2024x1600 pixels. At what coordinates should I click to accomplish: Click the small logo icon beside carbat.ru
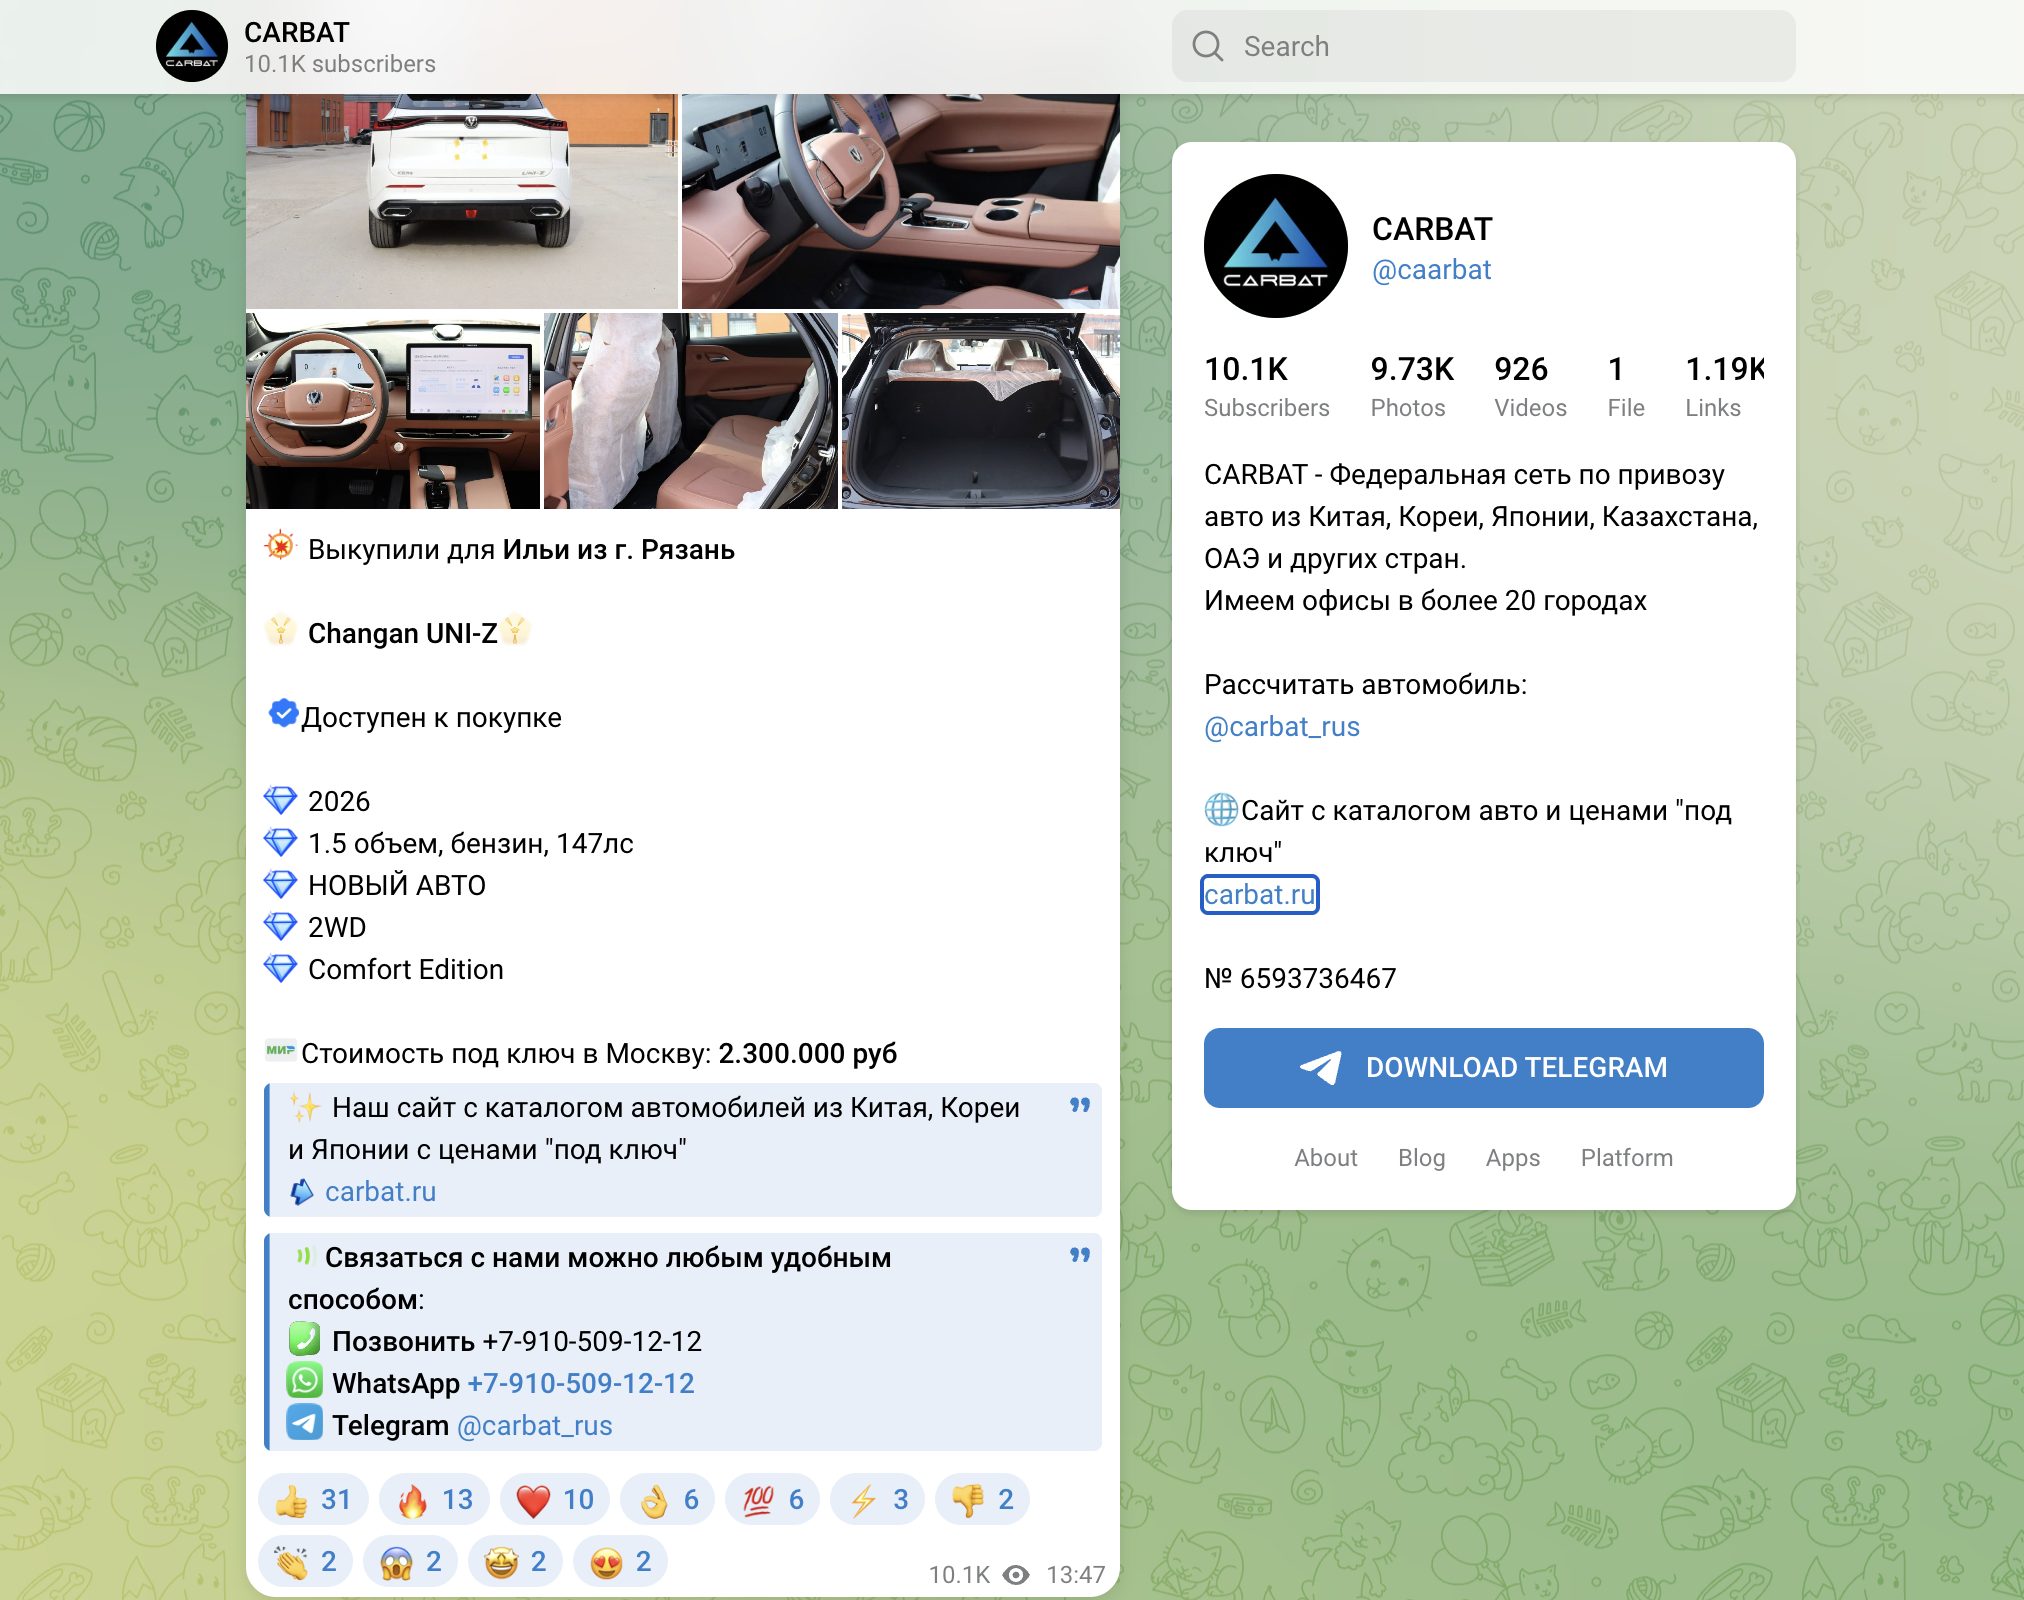(x=302, y=1191)
